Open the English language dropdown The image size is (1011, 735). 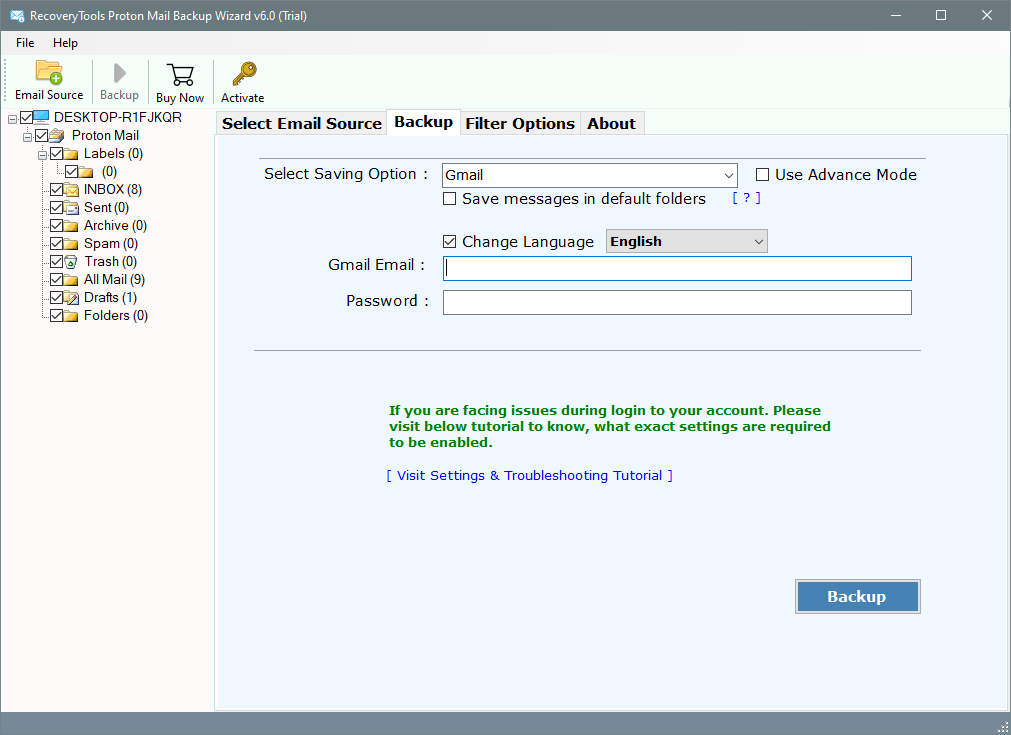(x=686, y=241)
